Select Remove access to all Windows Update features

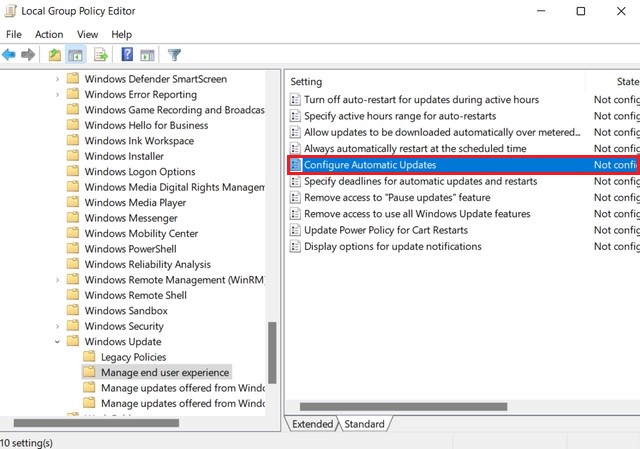click(417, 214)
